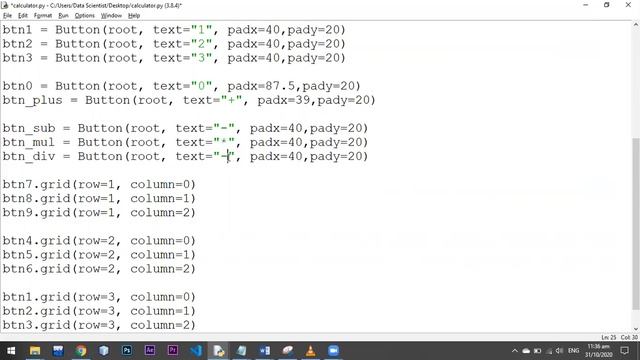Click the minus string in btn_sub line
Screen dimensions: 640x360
[224, 129]
